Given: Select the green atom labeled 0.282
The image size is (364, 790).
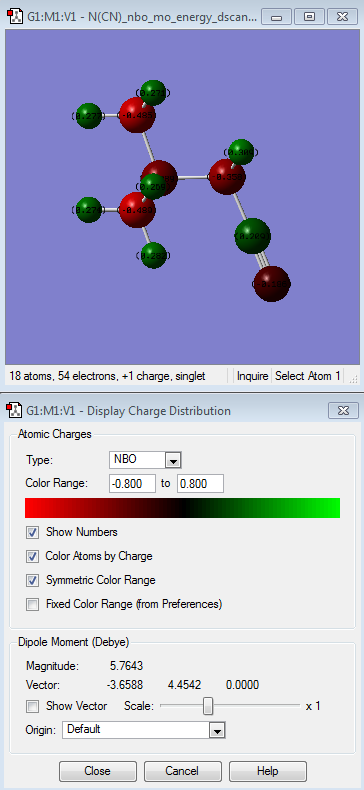Looking at the screenshot, I should click(x=153, y=255).
